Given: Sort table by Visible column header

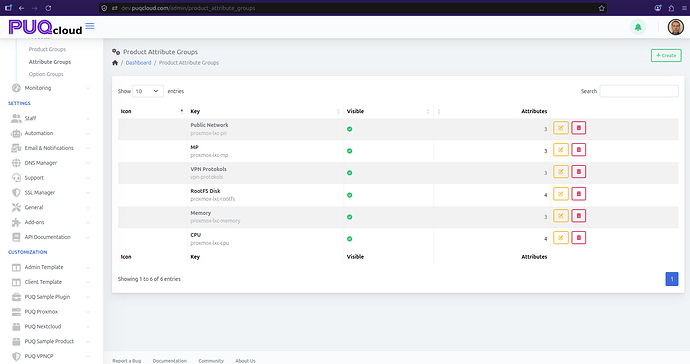Looking at the screenshot, I should tap(388, 111).
